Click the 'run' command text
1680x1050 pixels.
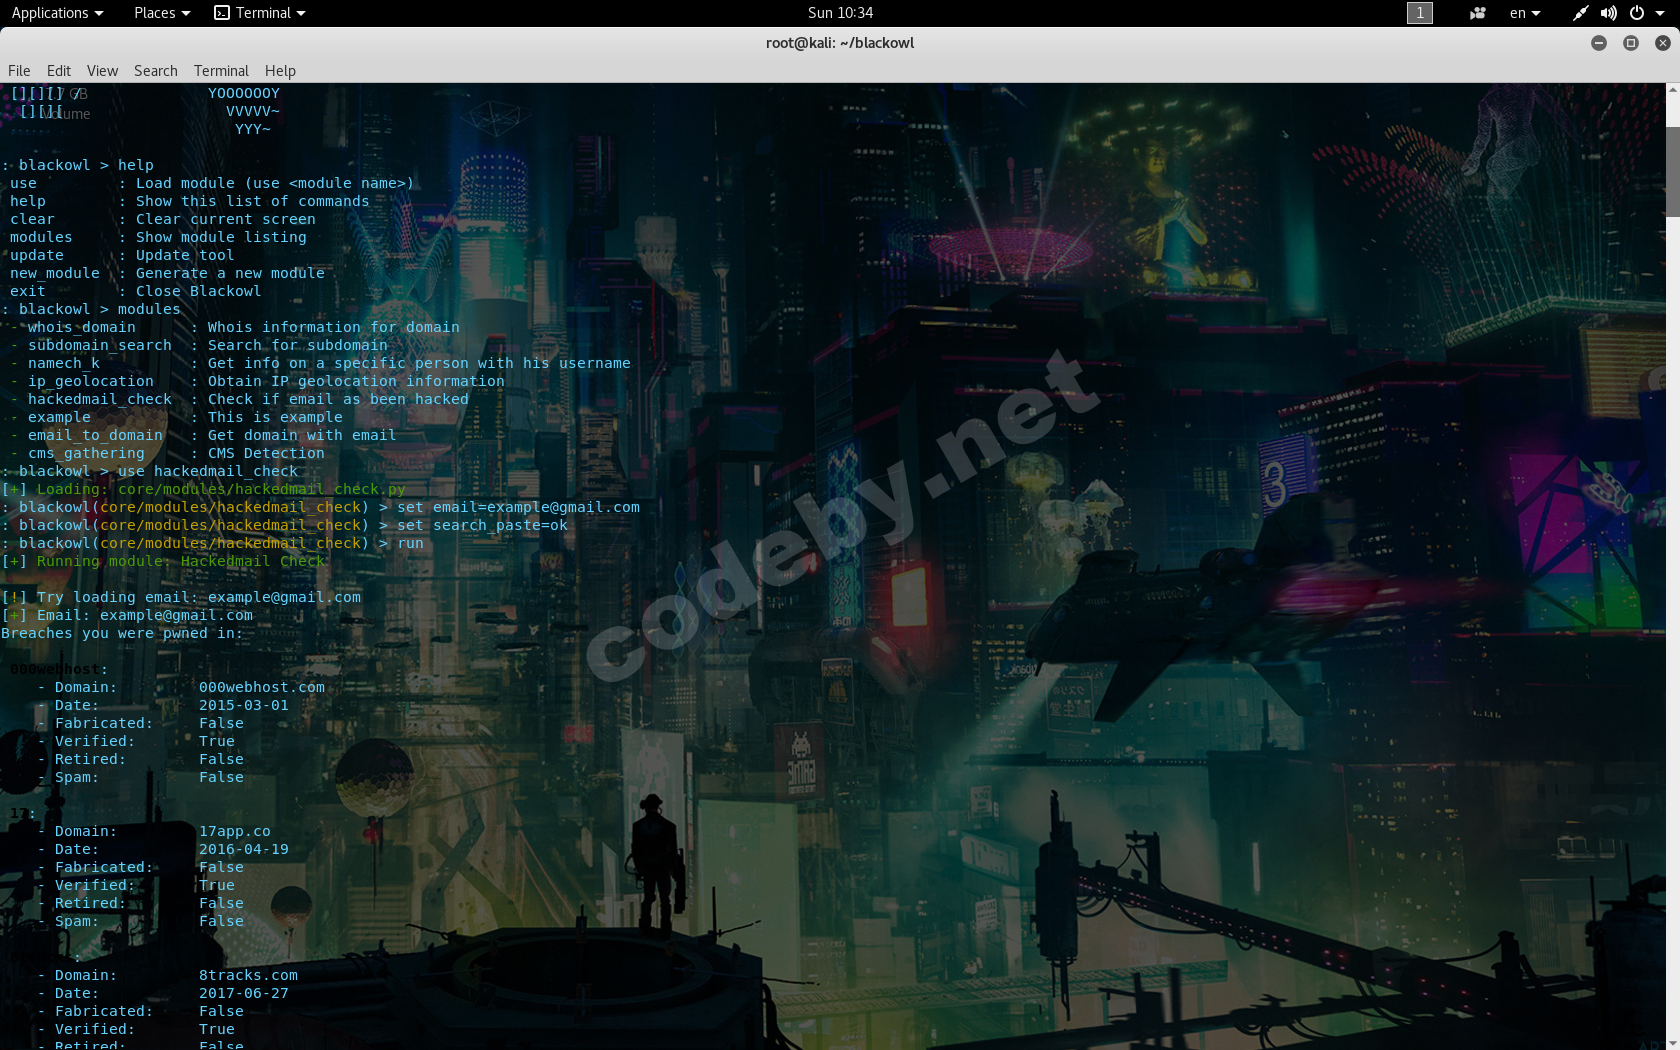tap(410, 543)
